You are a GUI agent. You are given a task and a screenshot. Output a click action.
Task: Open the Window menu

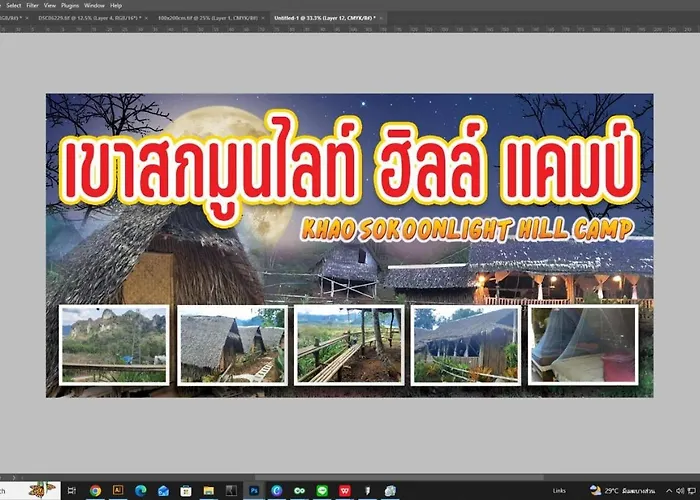tap(94, 5)
